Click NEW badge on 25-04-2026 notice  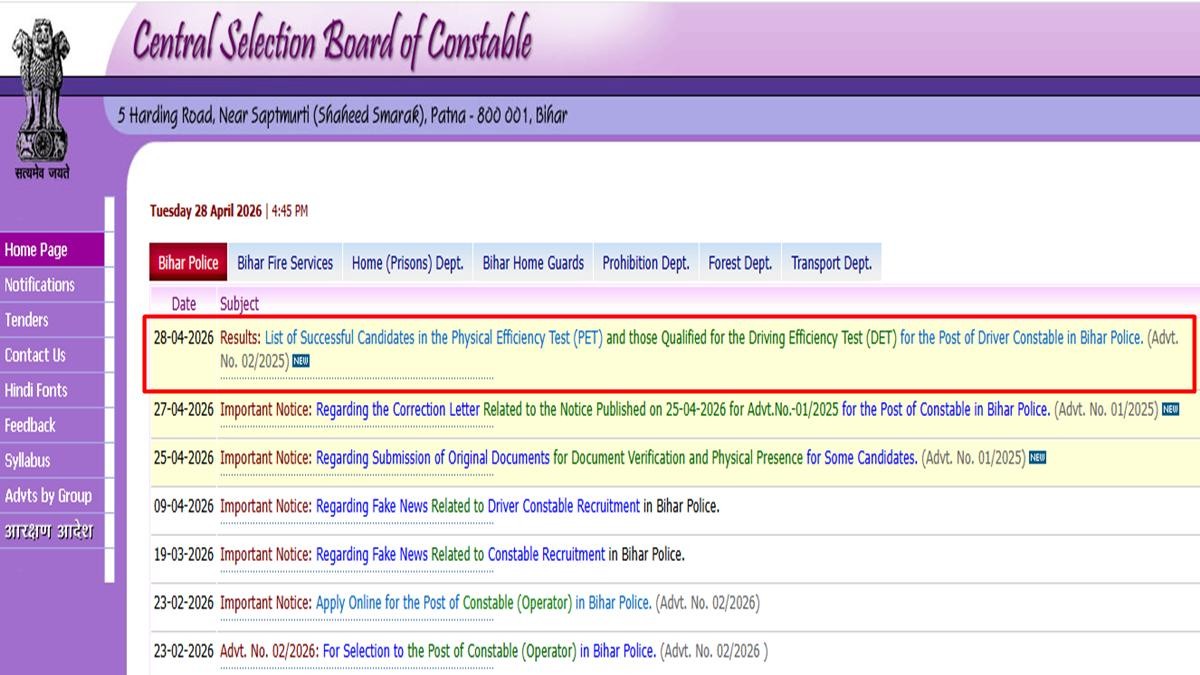[x=1037, y=458]
